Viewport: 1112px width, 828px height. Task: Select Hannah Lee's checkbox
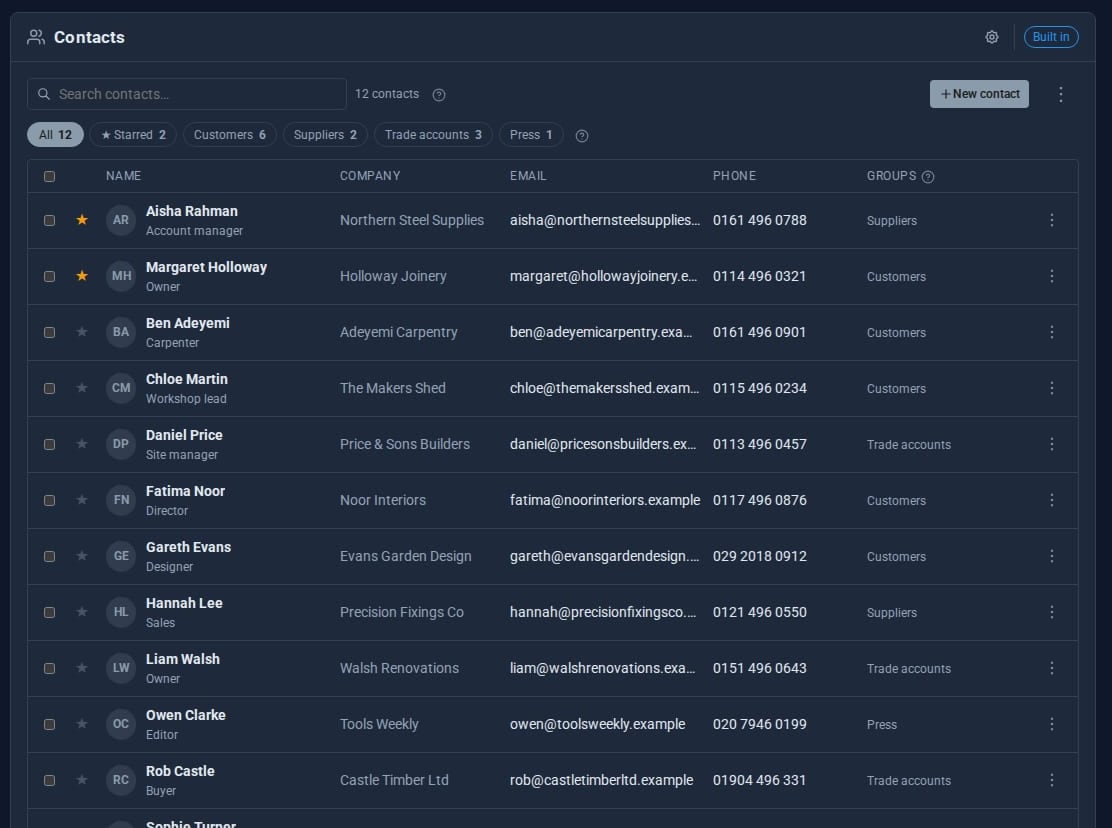pos(50,612)
